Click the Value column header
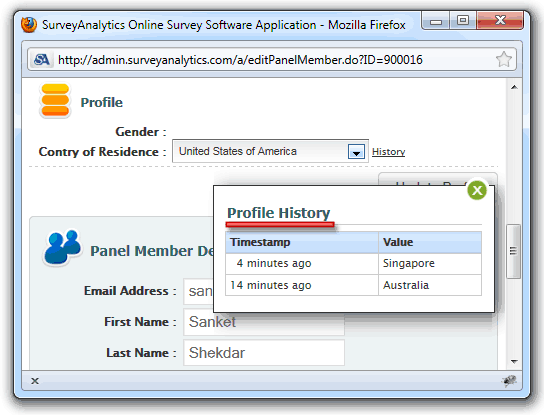 pos(430,242)
